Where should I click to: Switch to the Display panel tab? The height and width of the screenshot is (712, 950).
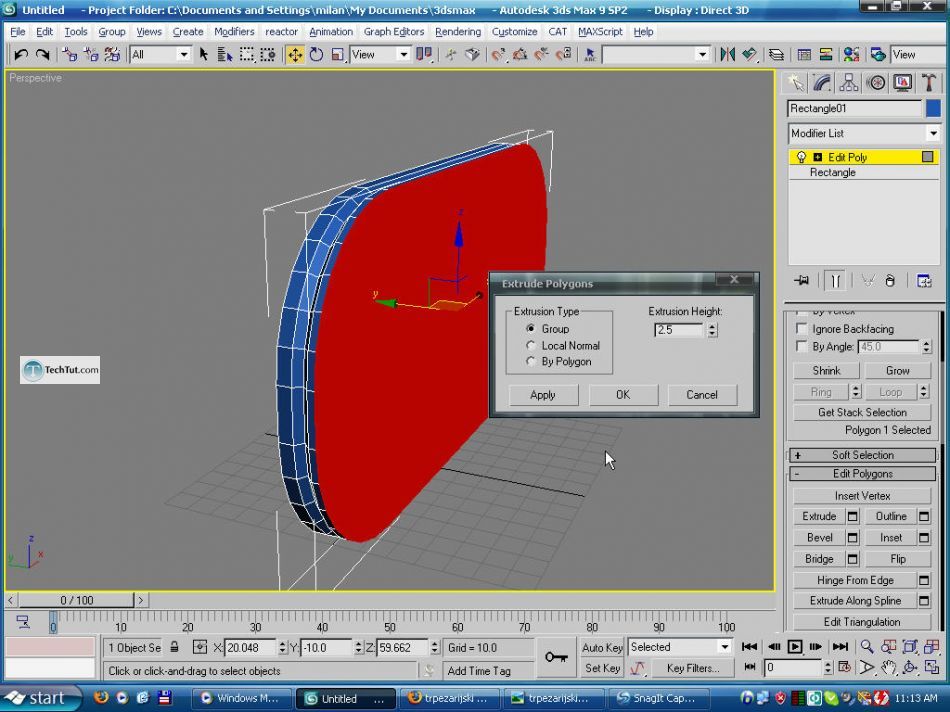[x=903, y=82]
